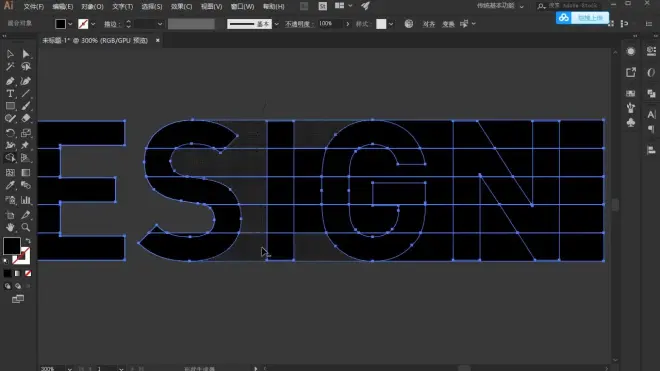Open the graphic style dropdown
660x371 pixels.
point(391,24)
